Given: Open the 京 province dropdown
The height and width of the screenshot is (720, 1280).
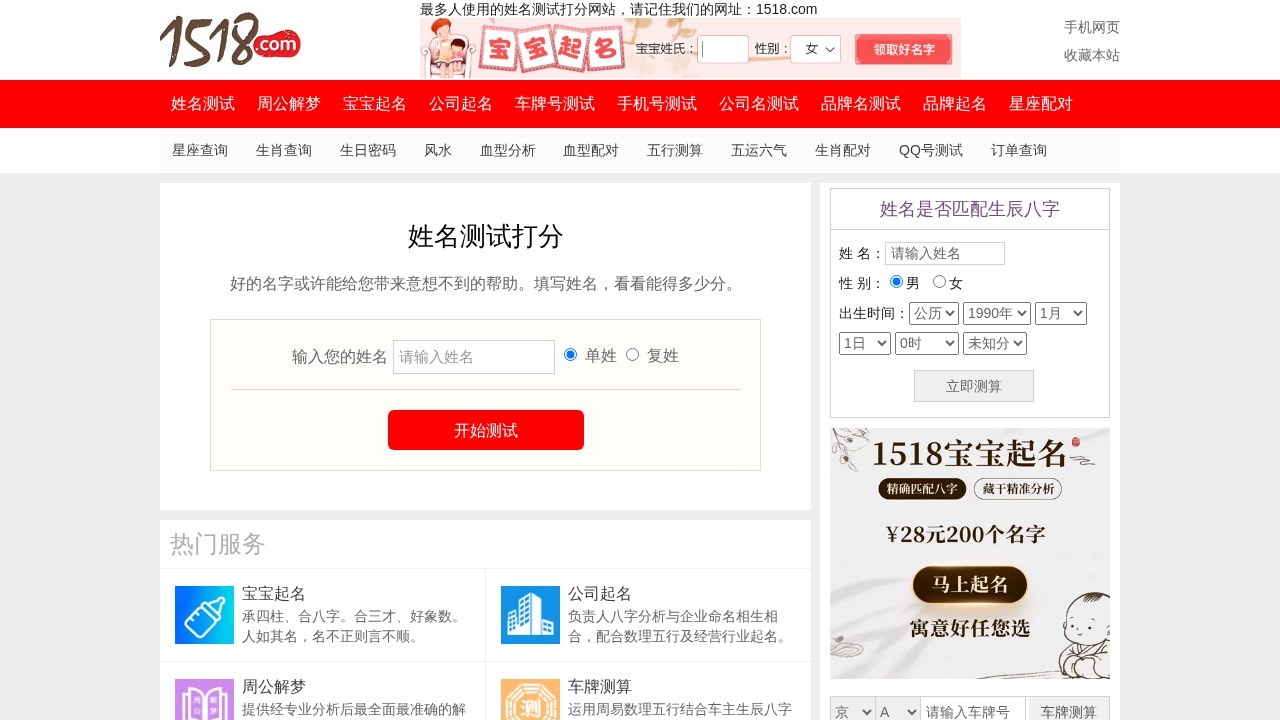Looking at the screenshot, I should coord(851,712).
